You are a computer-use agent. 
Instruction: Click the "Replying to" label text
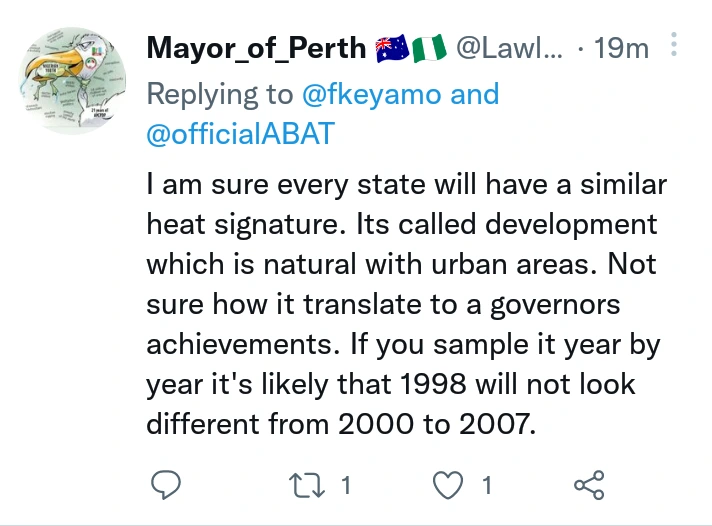pos(220,95)
